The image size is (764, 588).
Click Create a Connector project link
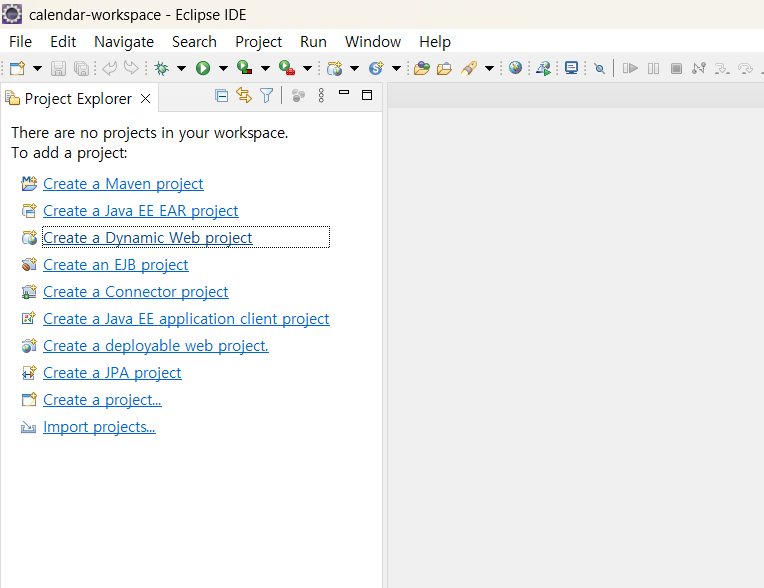click(x=135, y=291)
